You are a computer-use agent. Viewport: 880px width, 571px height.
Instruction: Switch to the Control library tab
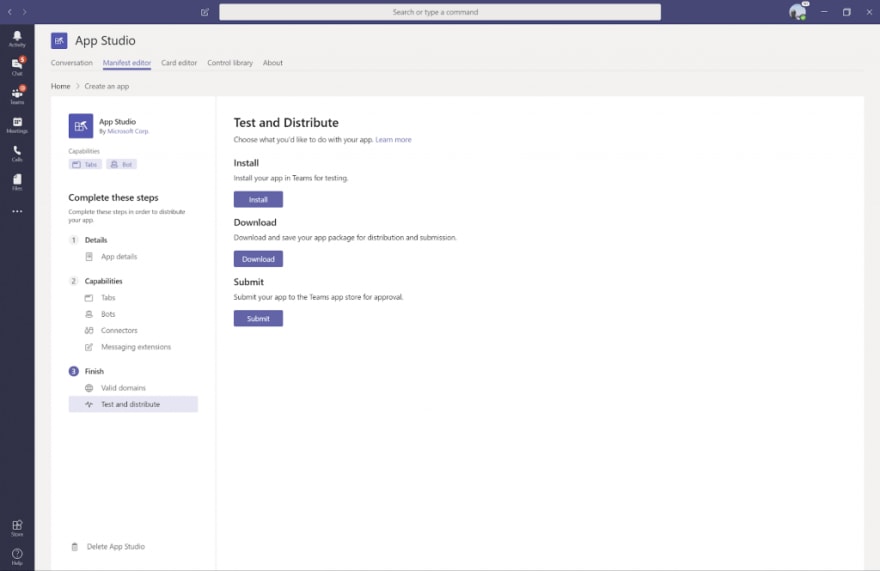[230, 63]
